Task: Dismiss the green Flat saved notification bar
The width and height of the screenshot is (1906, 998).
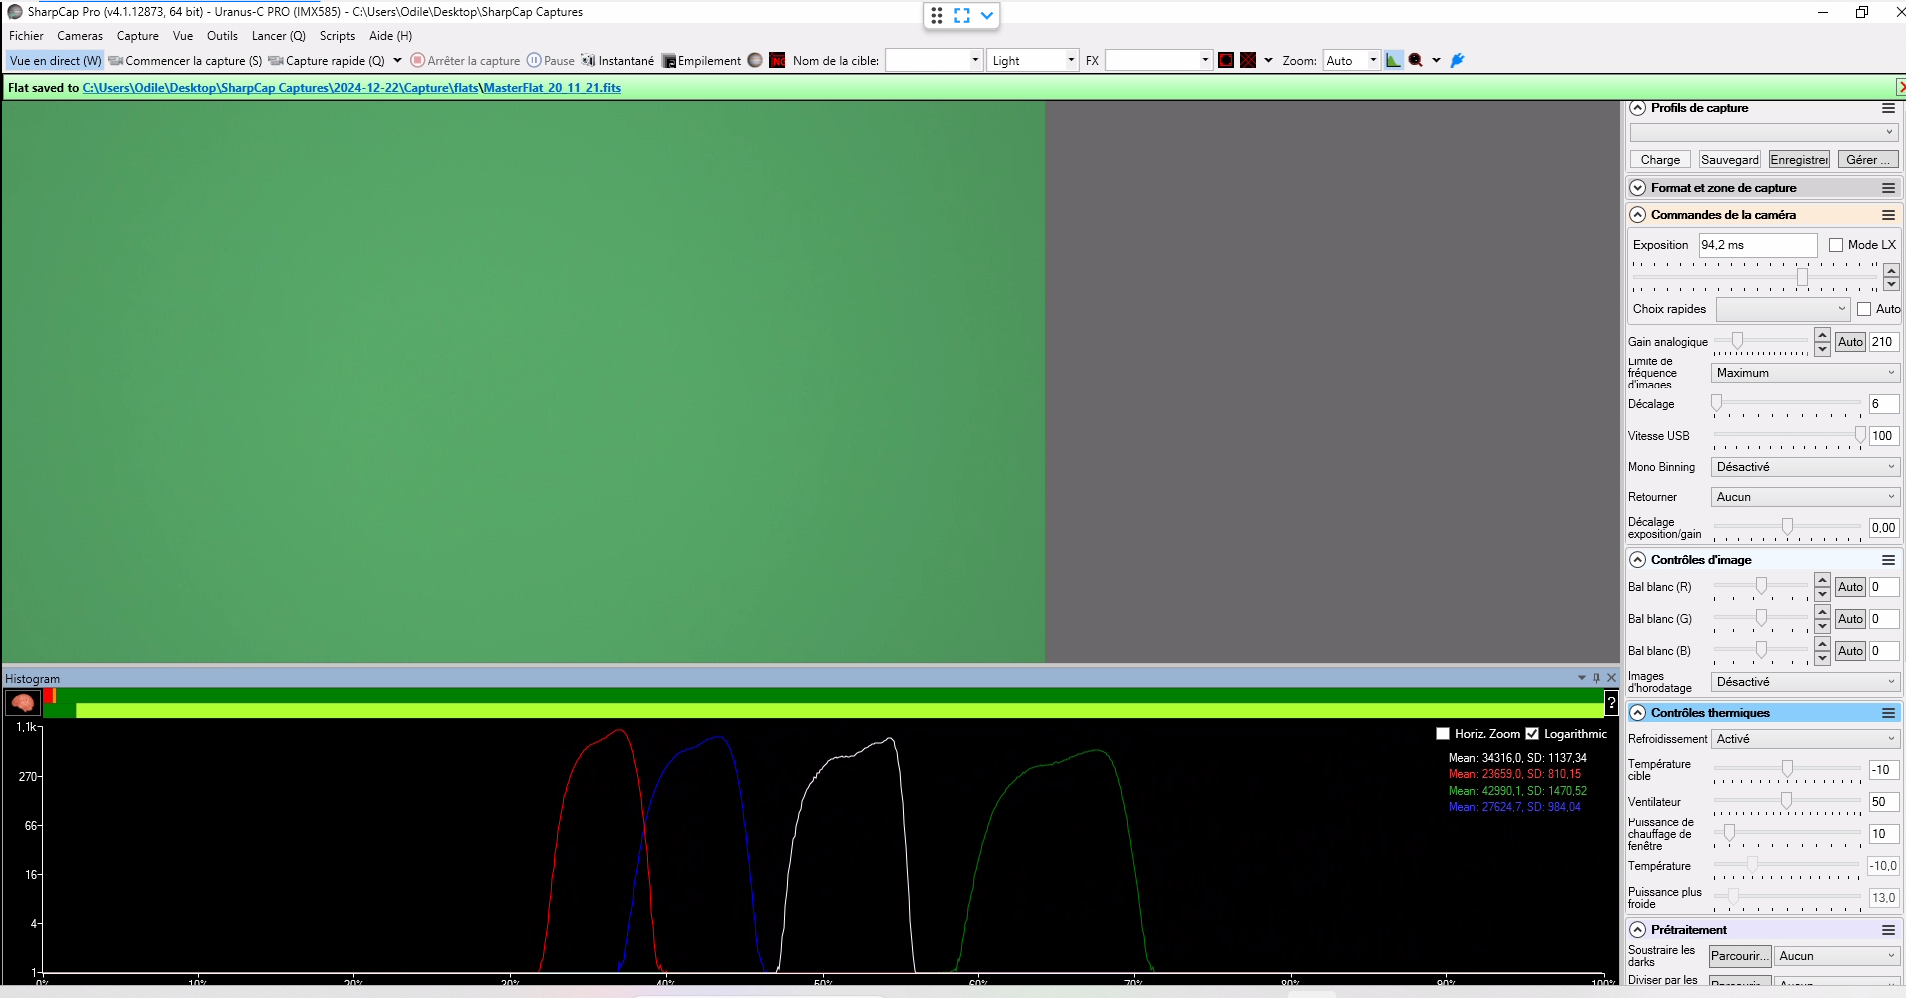Action: (x=1901, y=87)
